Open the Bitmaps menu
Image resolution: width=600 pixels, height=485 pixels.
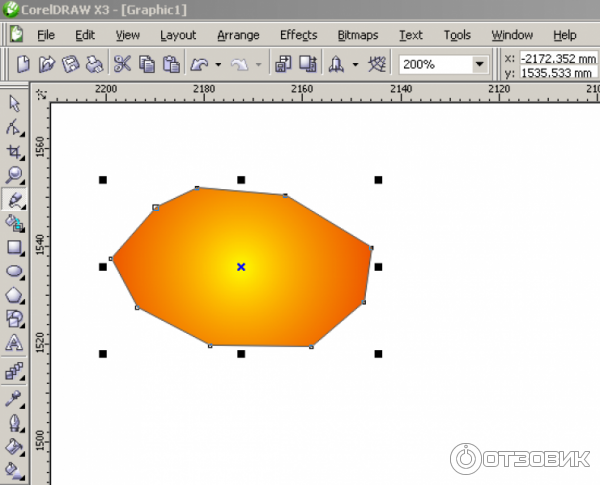[x=357, y=35]
